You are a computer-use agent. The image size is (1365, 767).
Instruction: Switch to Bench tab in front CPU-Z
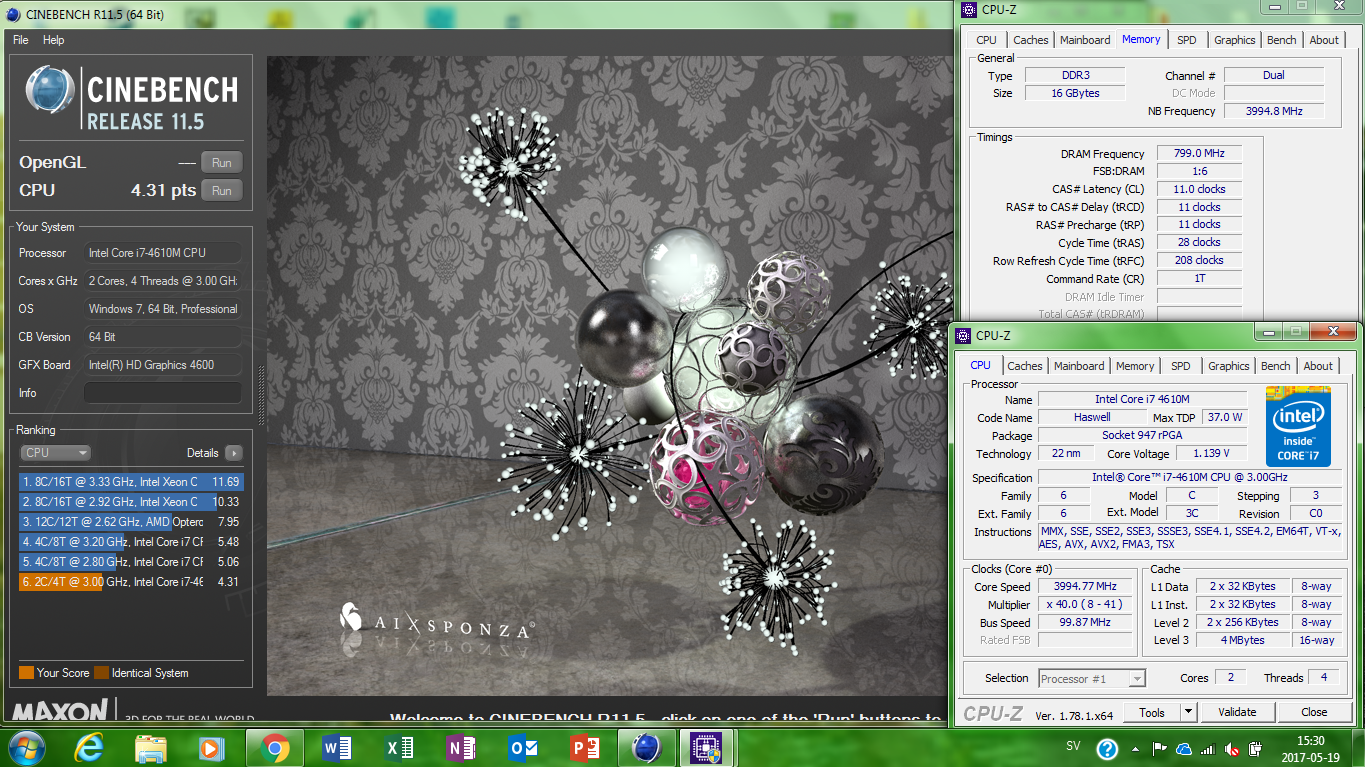[x=1276, y=366]
